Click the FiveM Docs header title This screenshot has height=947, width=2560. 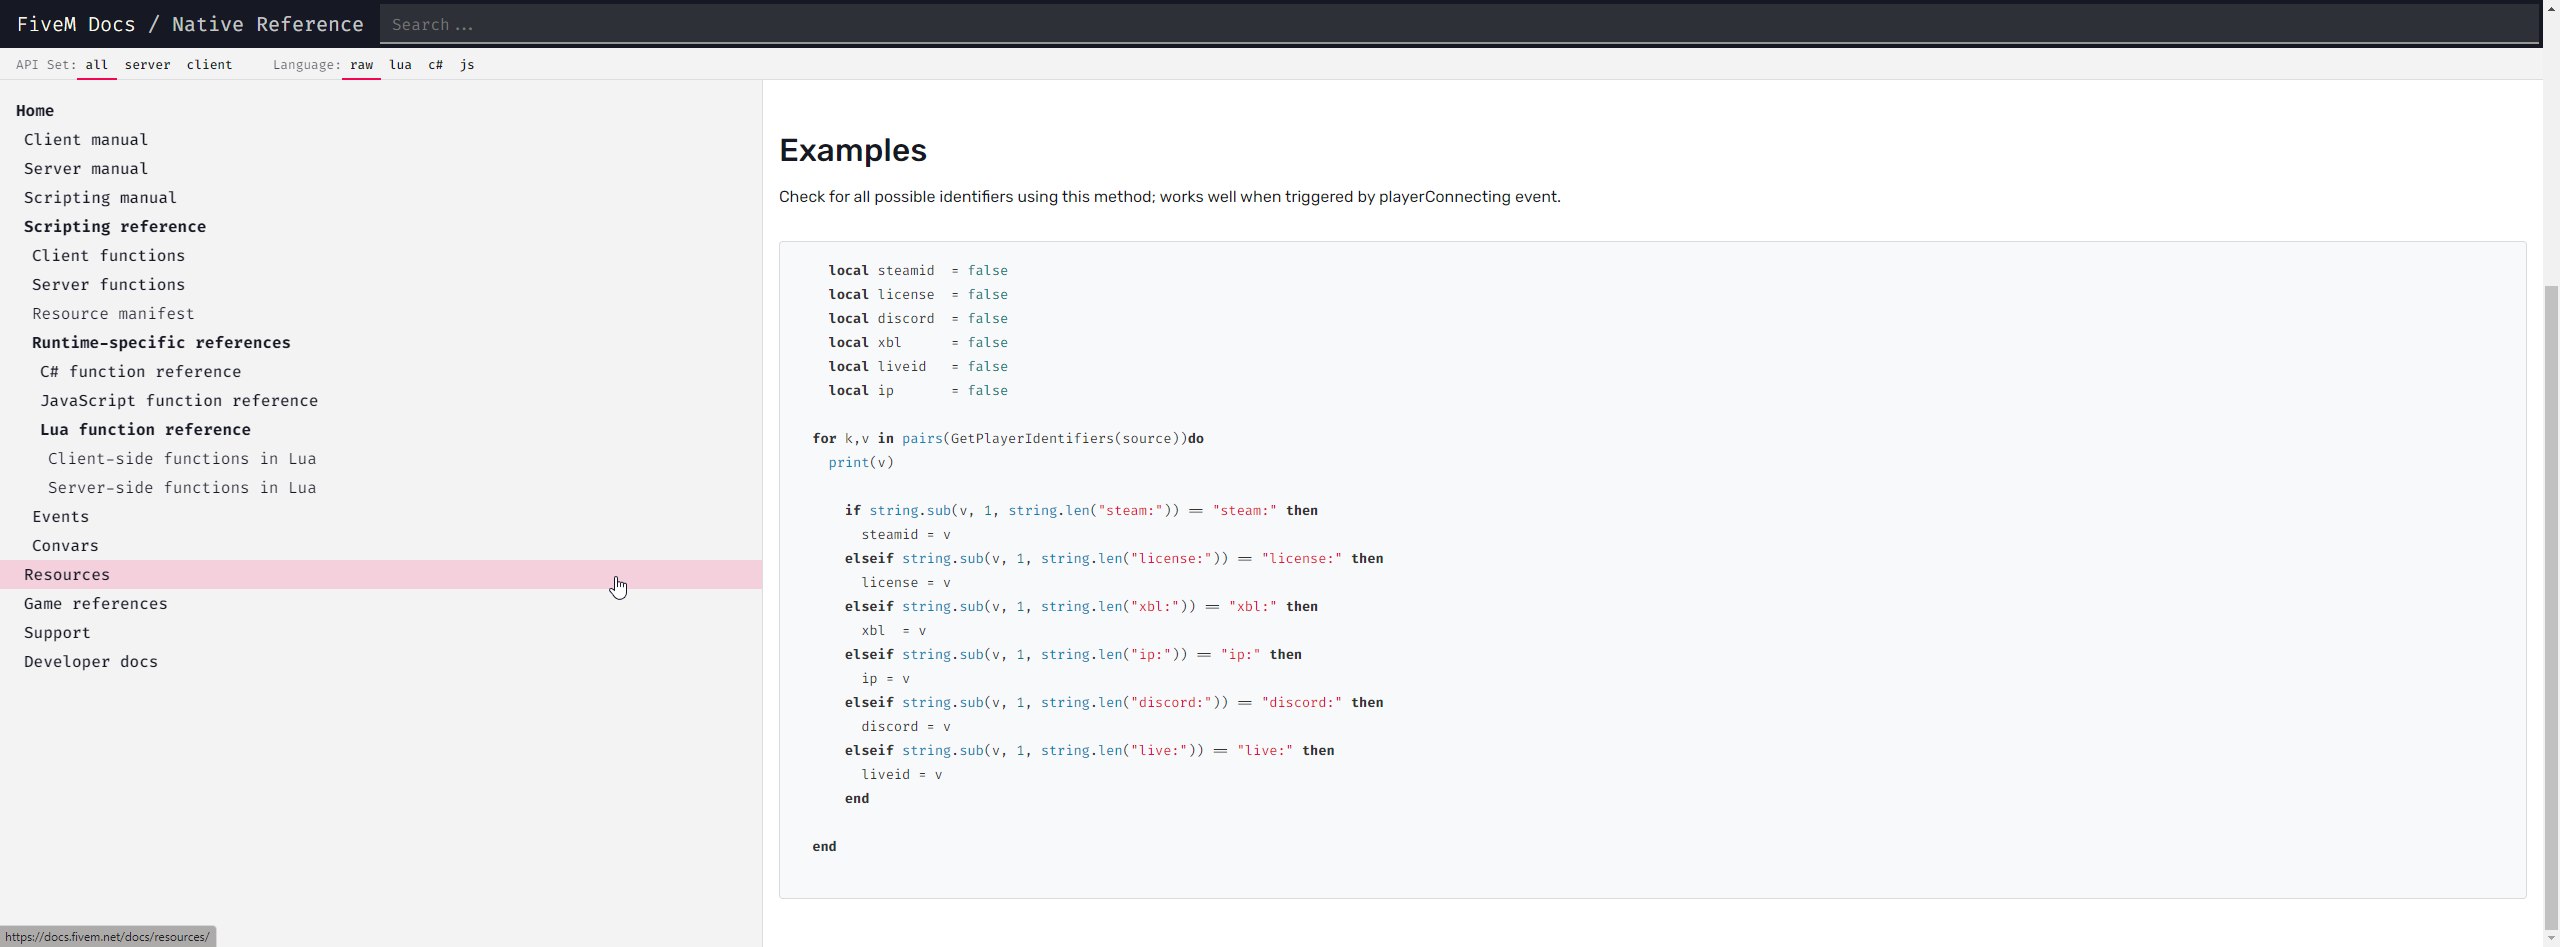pyautogui.click(x=76, y=24)
